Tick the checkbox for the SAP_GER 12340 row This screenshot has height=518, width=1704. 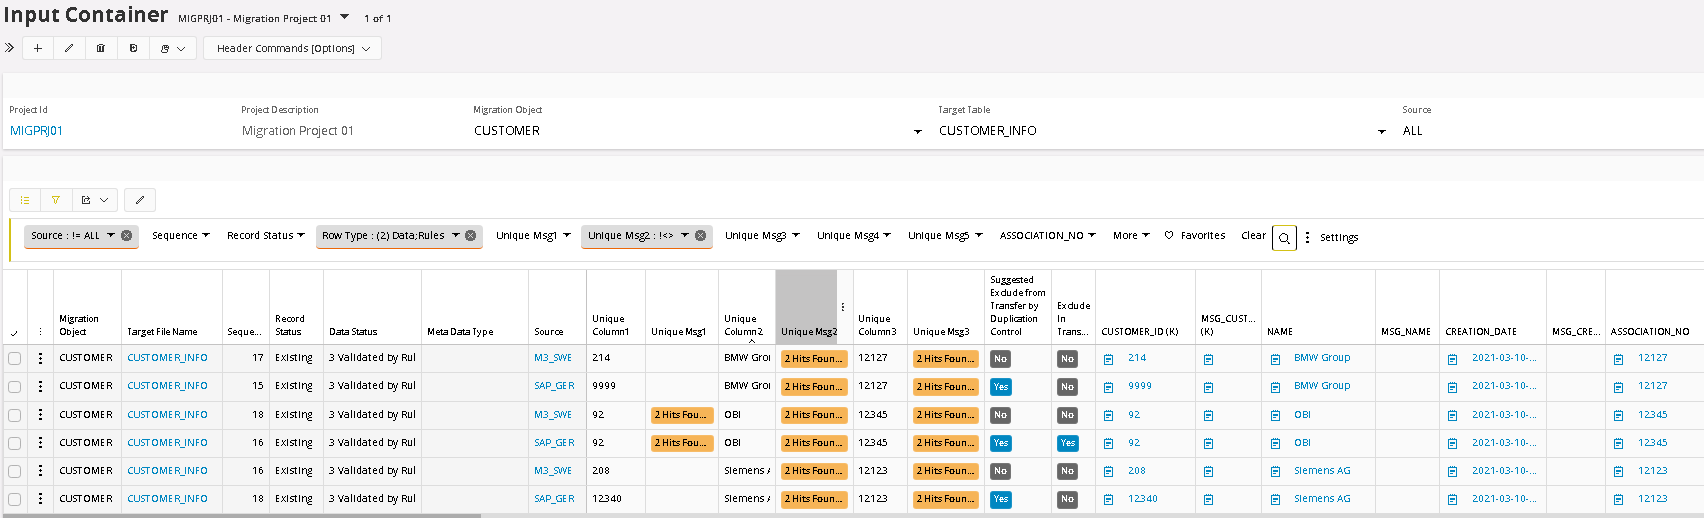(x=15, y=499)
